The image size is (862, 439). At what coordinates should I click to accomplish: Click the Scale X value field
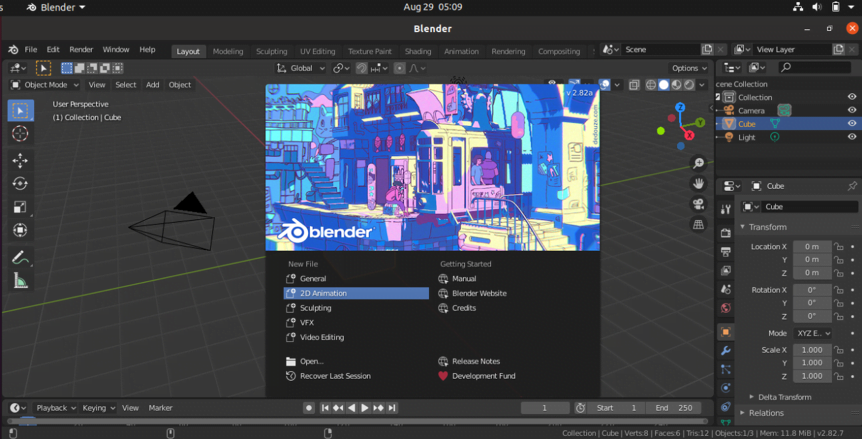(x=812, y=350)
